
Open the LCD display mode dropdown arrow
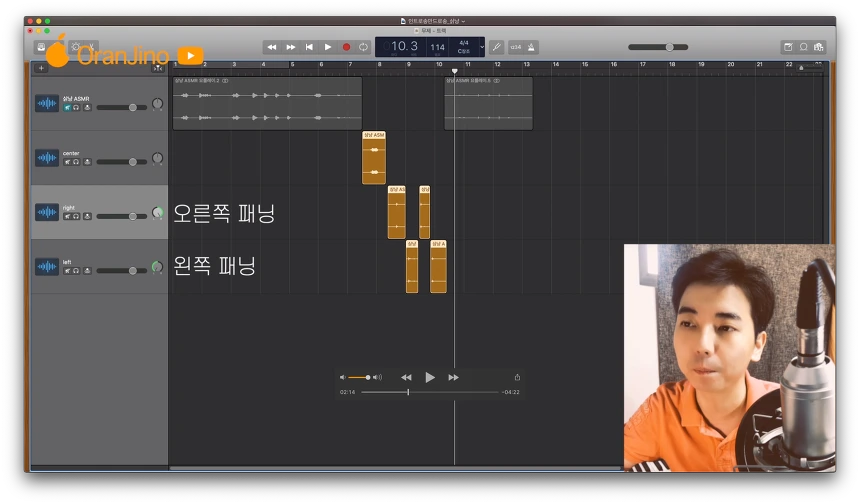(482, 47)
